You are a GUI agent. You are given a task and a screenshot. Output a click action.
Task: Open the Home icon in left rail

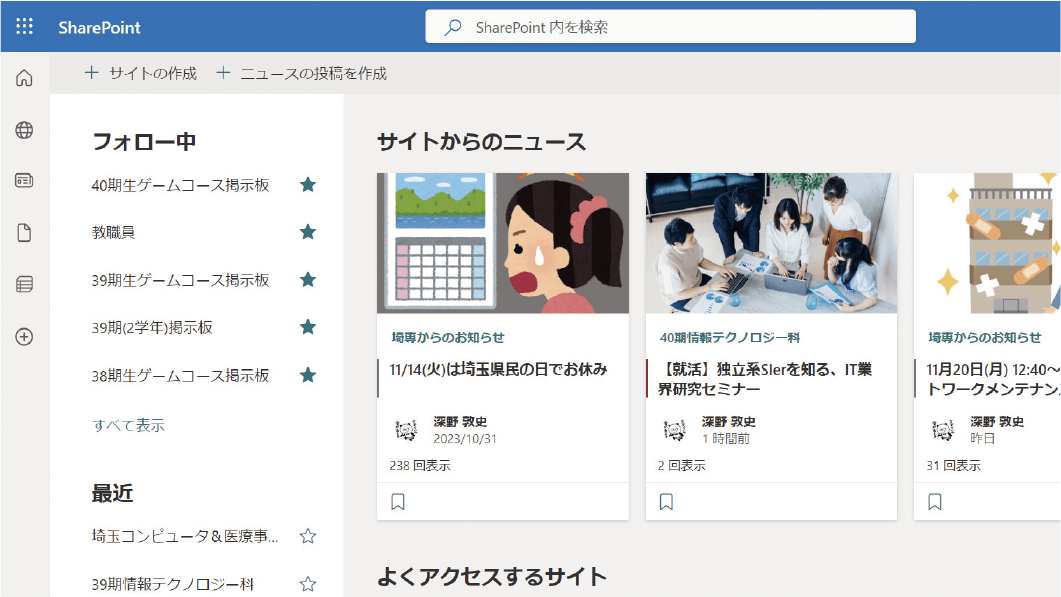tap(24, 79)
